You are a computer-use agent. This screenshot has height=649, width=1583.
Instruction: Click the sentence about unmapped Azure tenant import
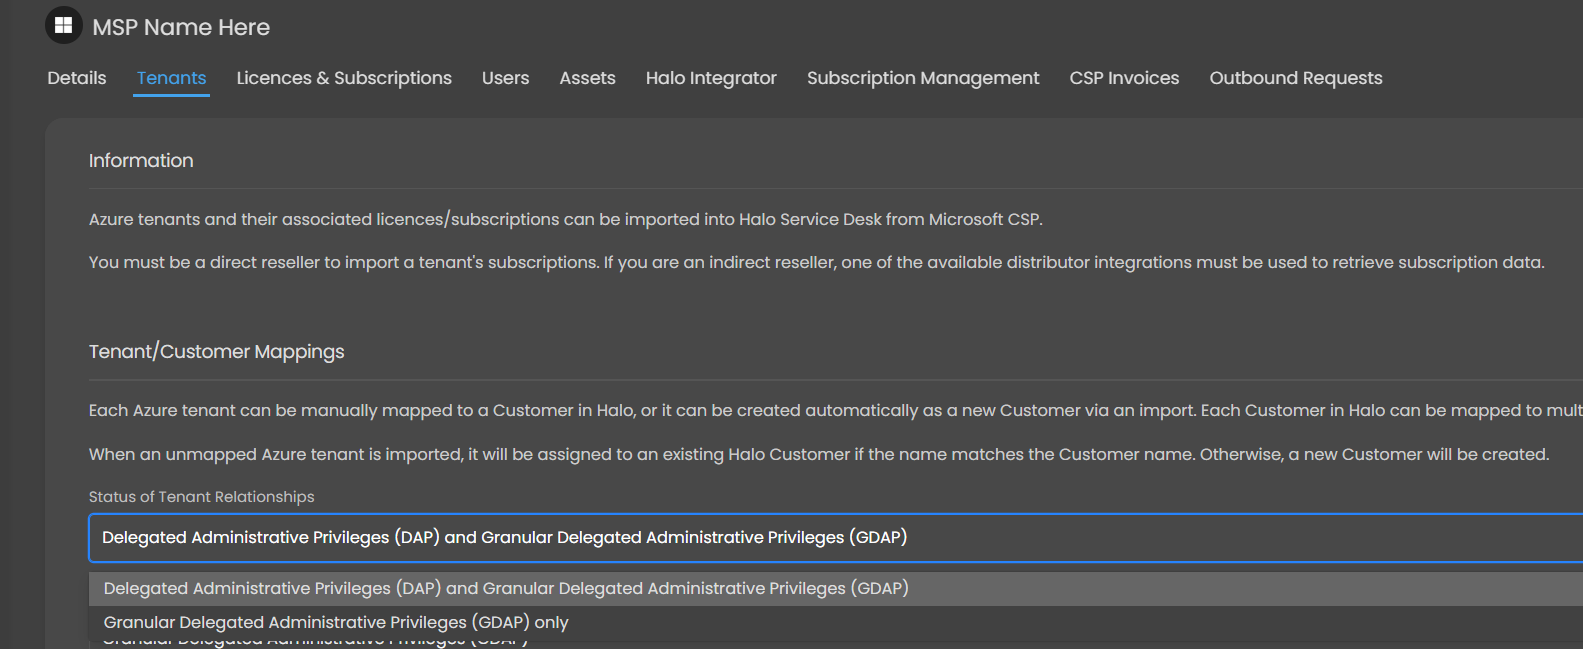(819, 454)
